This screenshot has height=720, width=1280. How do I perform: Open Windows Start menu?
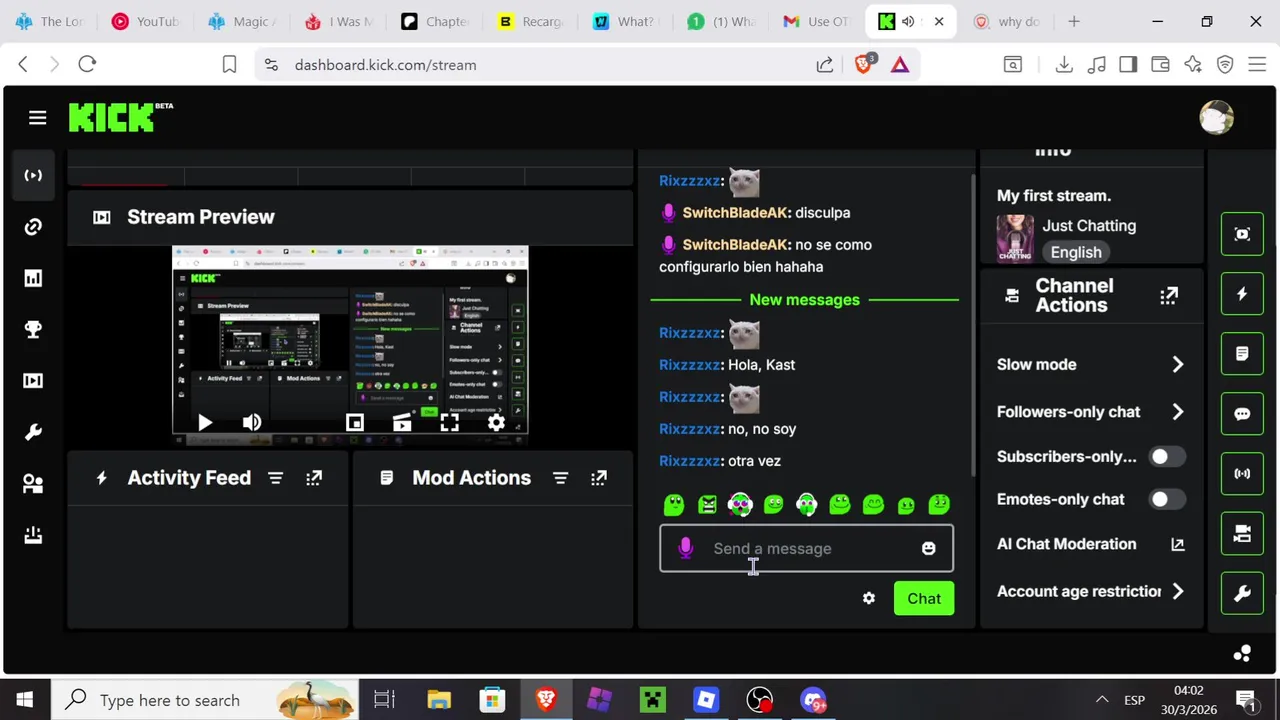[x=25, y=700]
